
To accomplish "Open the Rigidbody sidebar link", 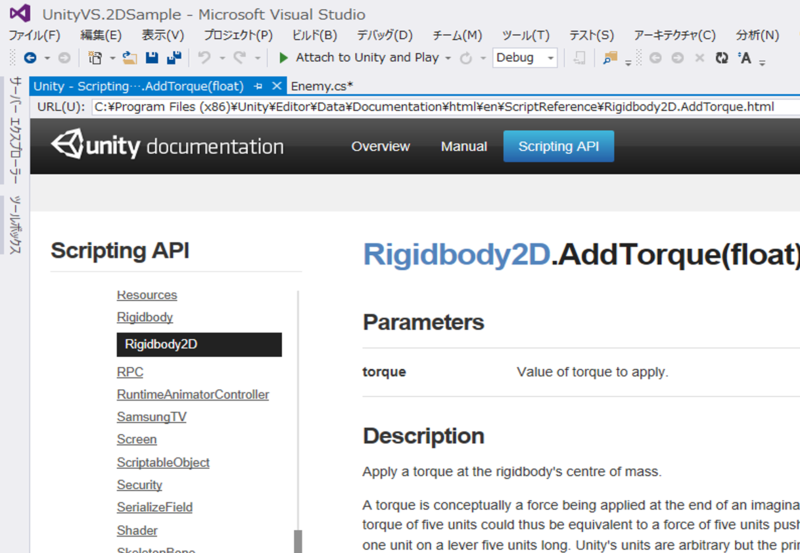I will coord(145,317).
